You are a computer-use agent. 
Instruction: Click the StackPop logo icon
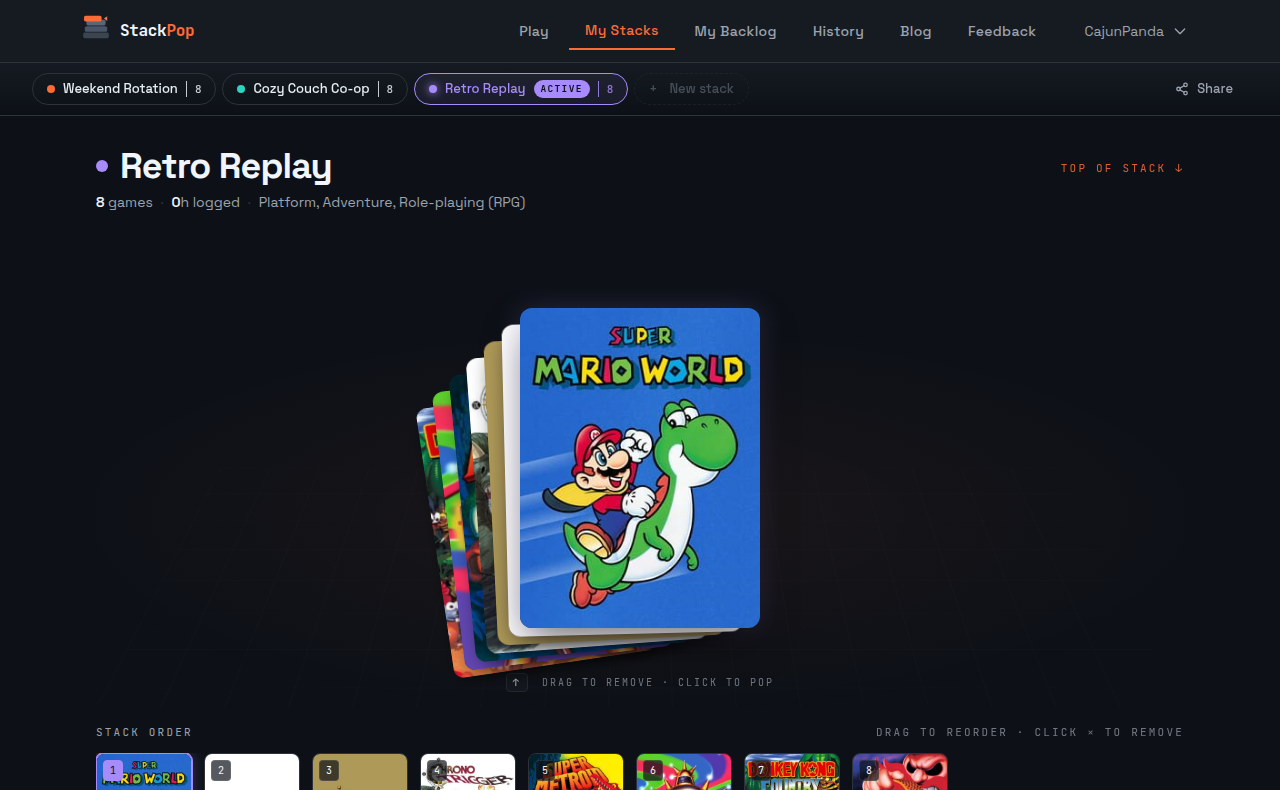point(96,28)
